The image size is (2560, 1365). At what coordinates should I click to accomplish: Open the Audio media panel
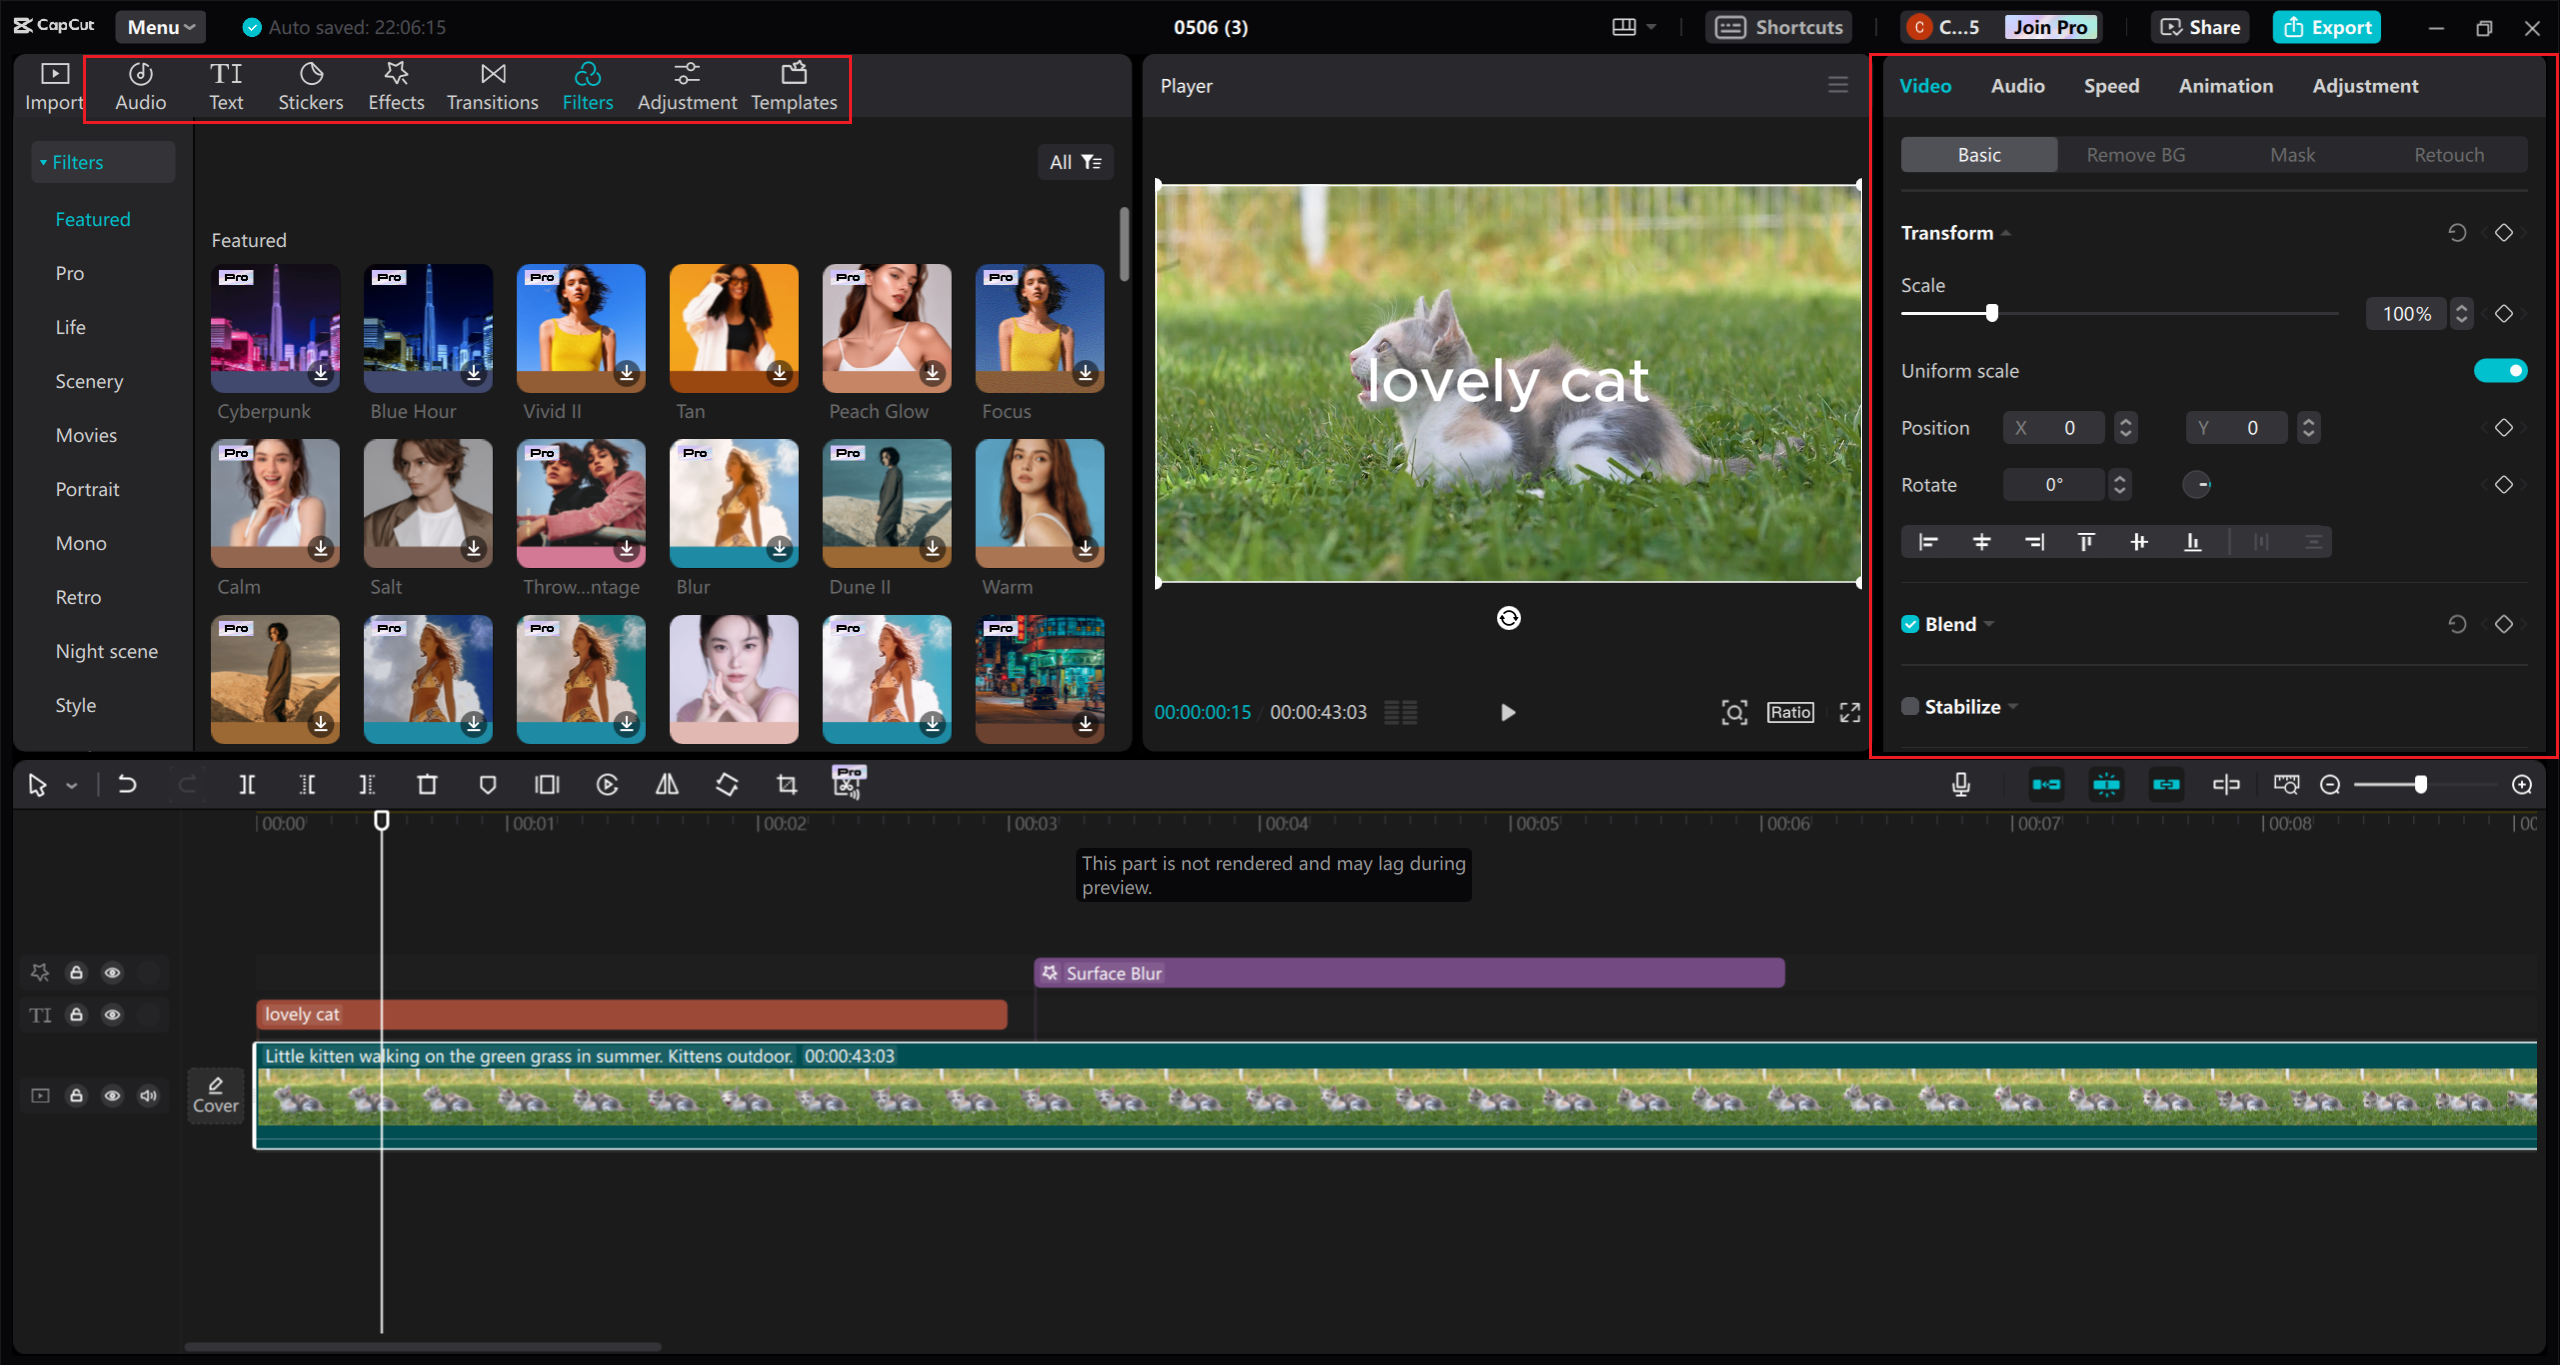(140, 87)
